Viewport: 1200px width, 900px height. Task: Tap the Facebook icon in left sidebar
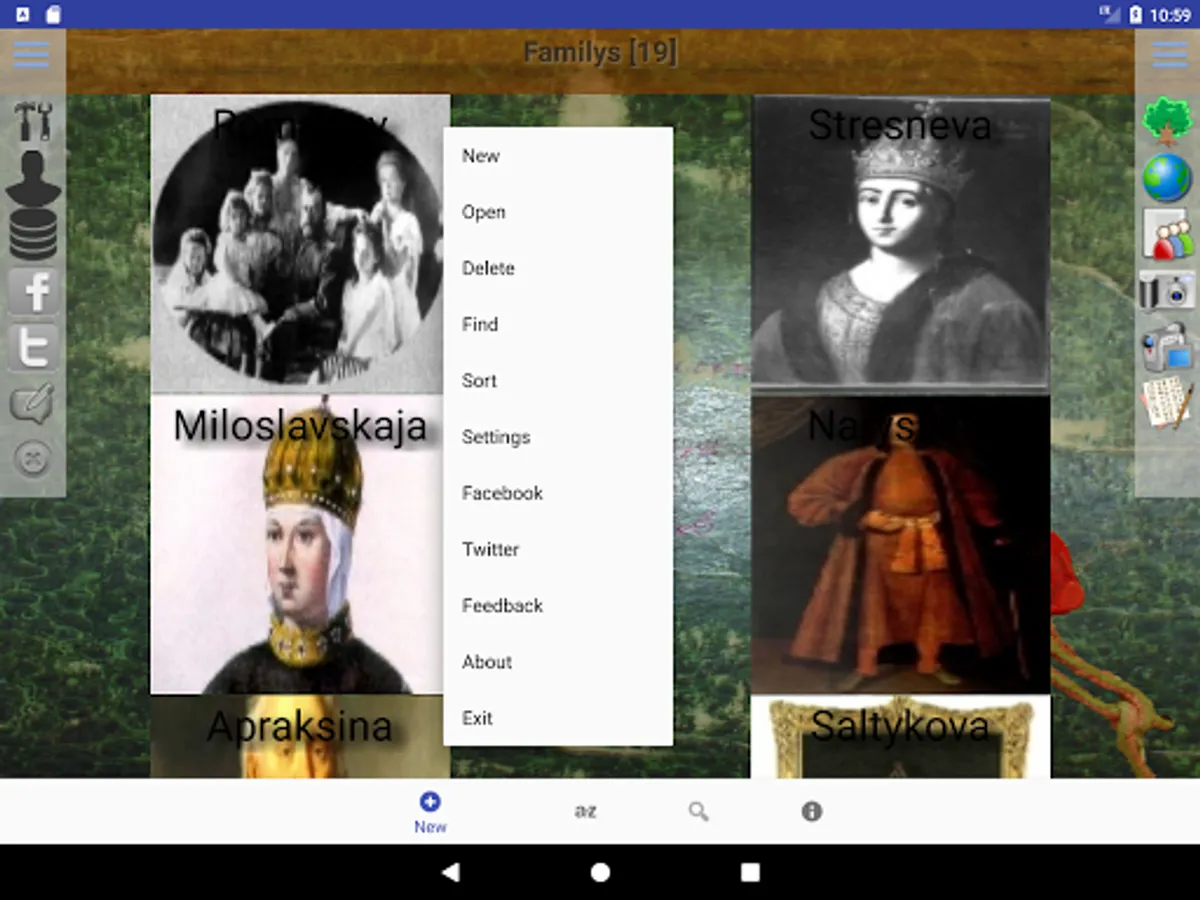pos(34,291)
